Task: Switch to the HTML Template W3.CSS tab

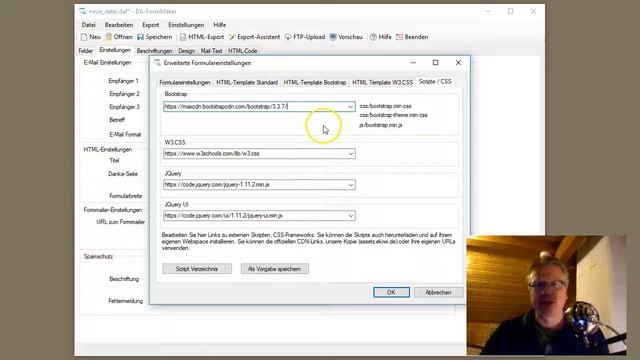Action: click(382, 82)
